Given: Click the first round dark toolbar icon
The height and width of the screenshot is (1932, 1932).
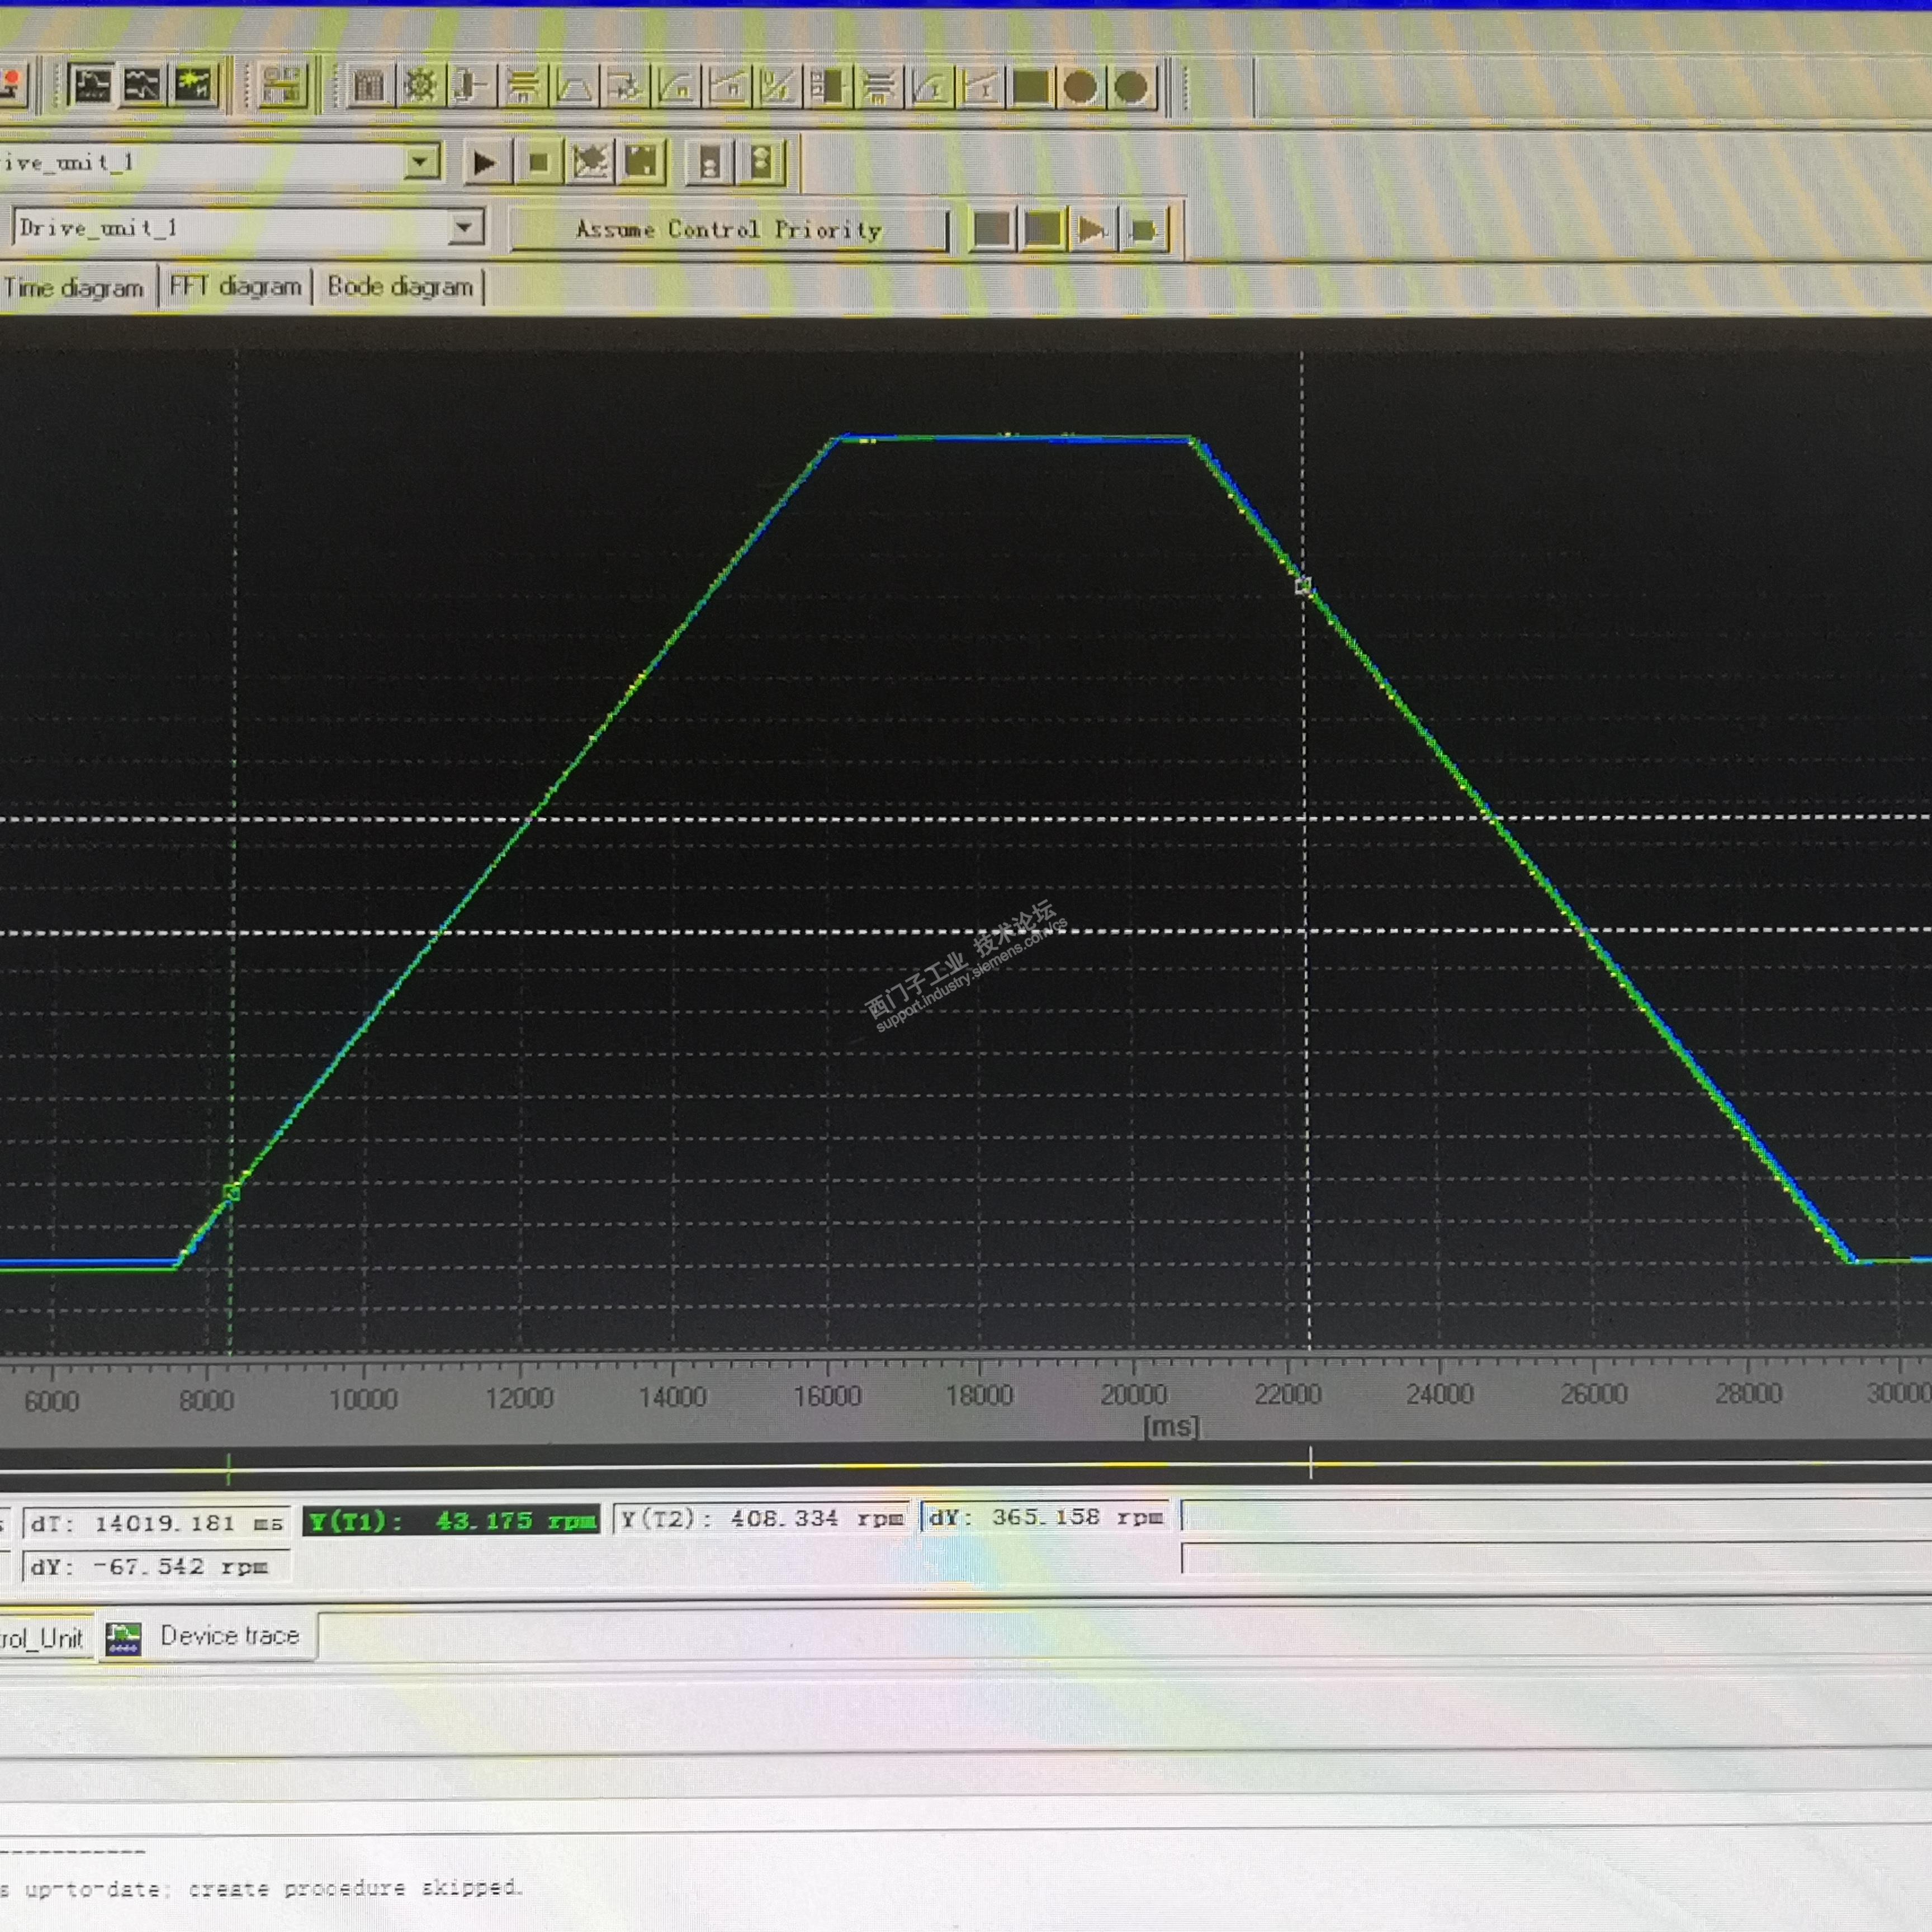Looking at the screenshot, I should tap(1080, 87).
